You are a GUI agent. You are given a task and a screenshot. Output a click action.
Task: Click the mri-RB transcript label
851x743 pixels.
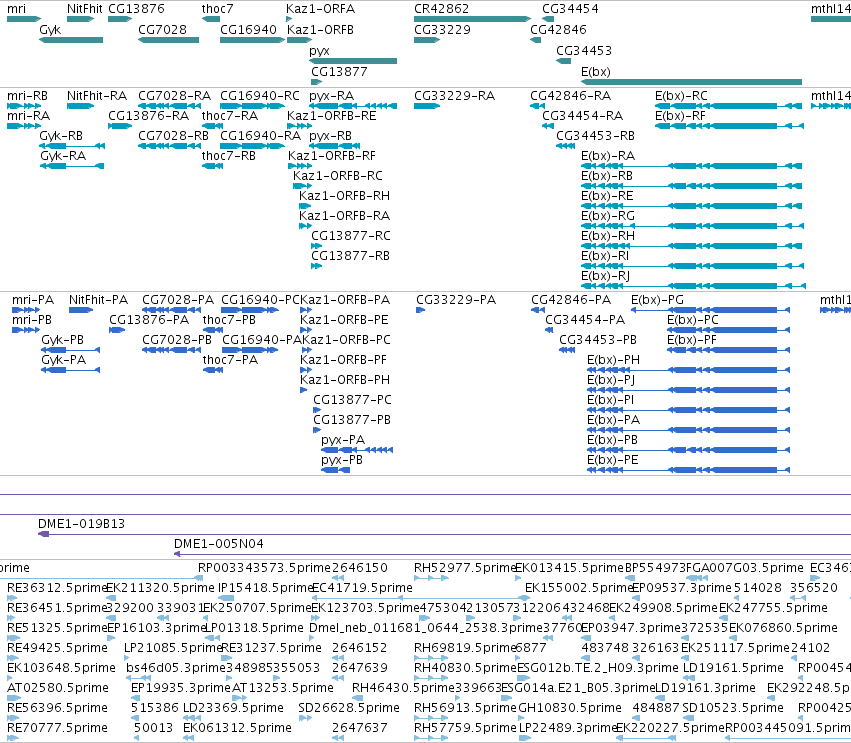[27, 96]
